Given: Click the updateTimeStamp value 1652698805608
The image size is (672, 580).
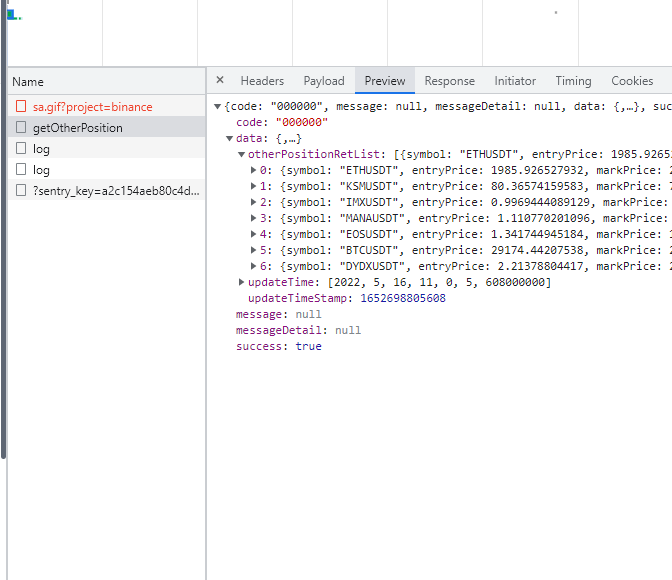Looking at the screenshot, I should [403, 298].
